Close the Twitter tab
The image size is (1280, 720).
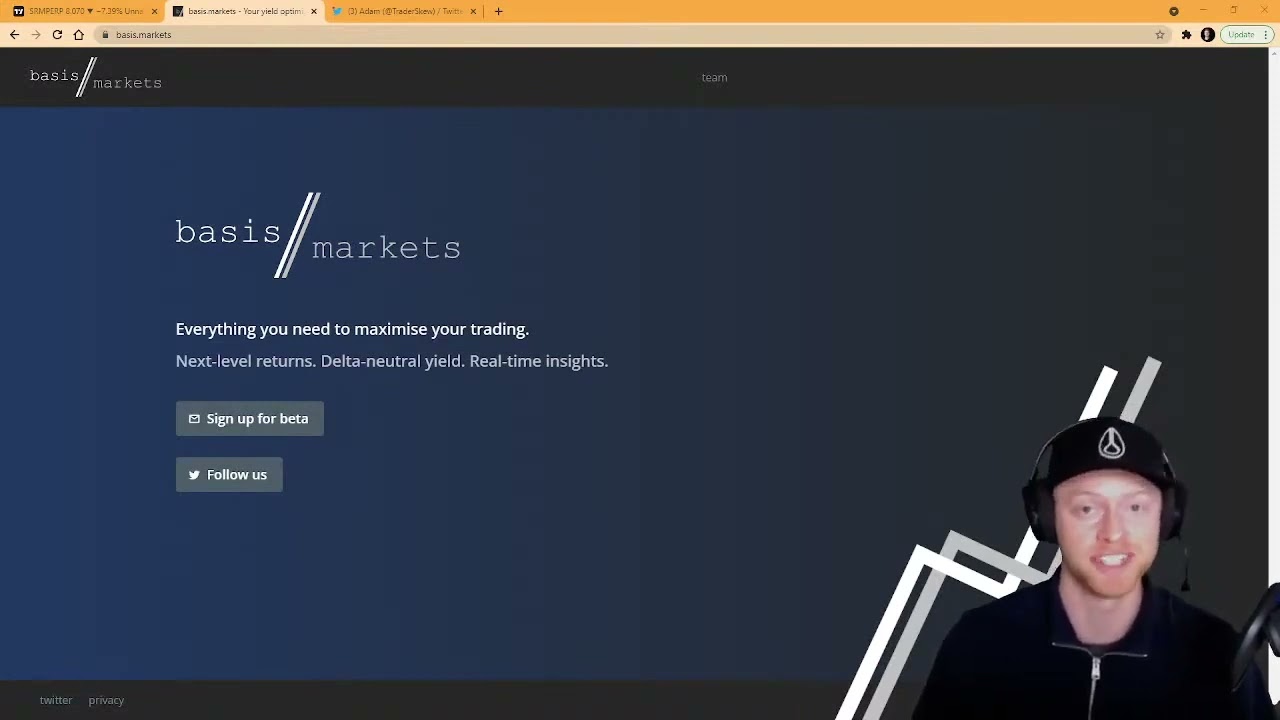tap(473, 11)
